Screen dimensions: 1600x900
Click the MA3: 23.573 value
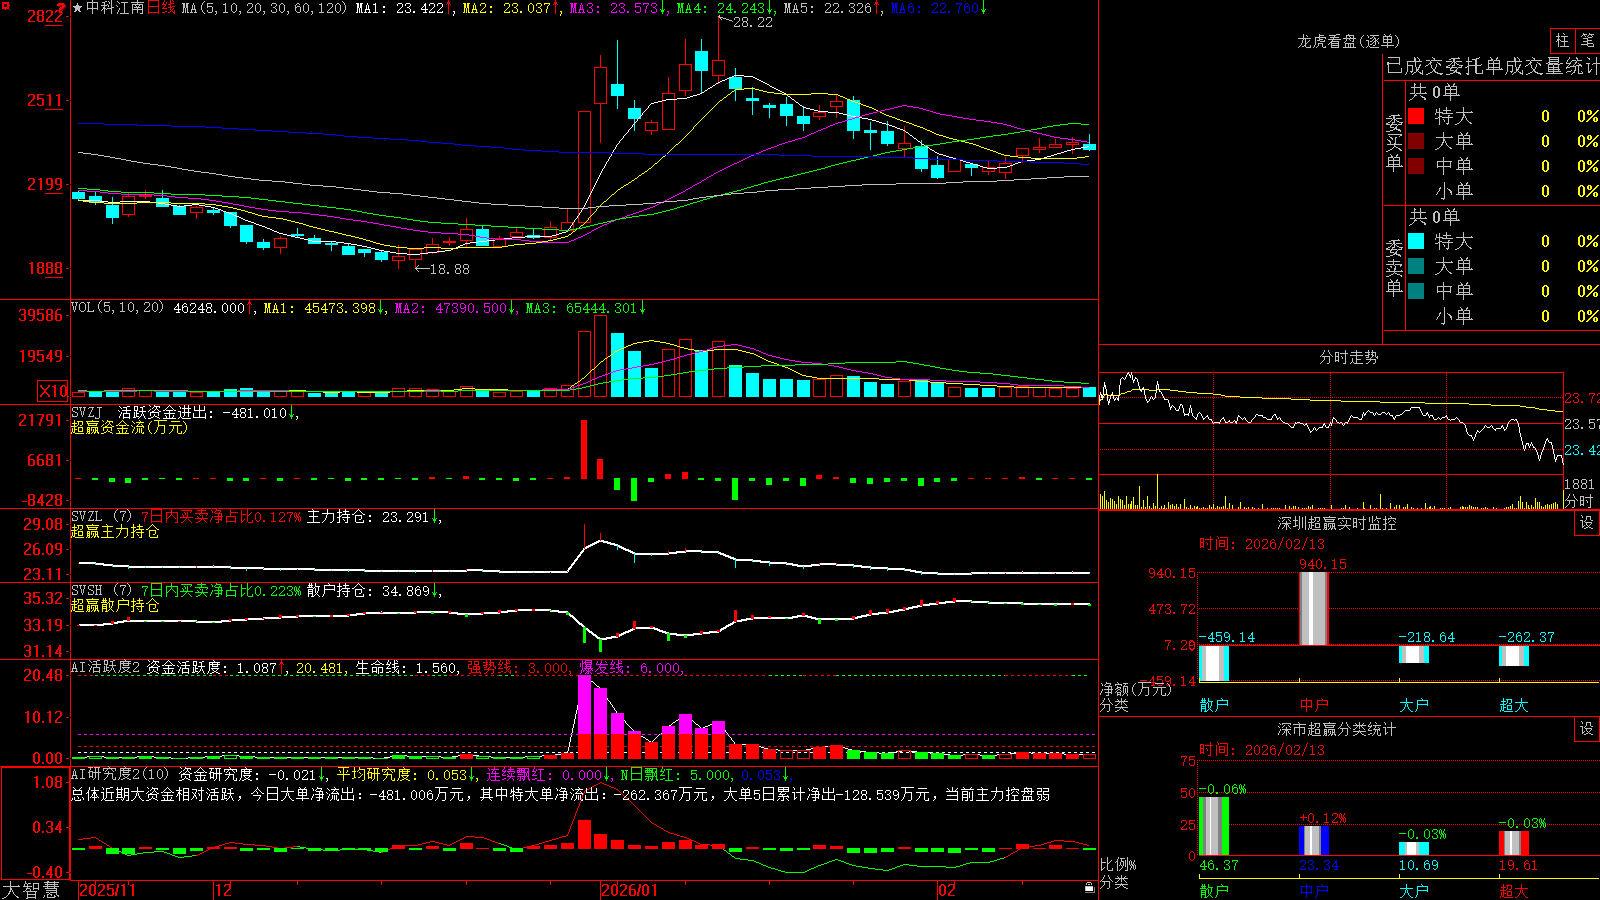point(619,8)
